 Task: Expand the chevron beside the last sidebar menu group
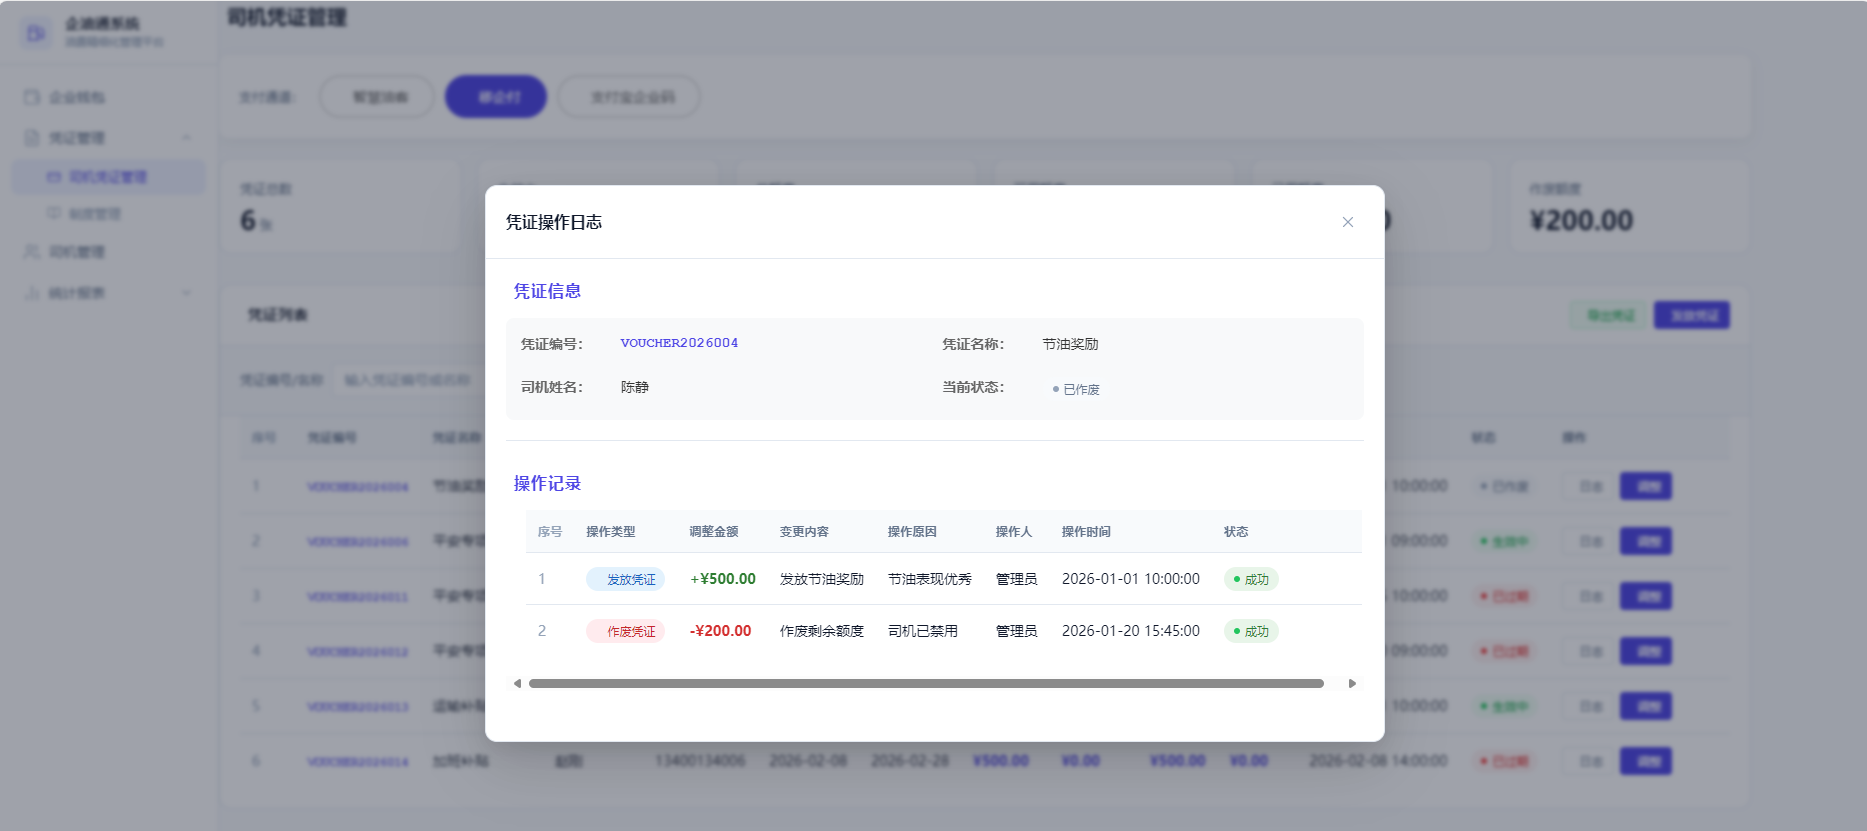pyautogui.click(x=186, y=293)
